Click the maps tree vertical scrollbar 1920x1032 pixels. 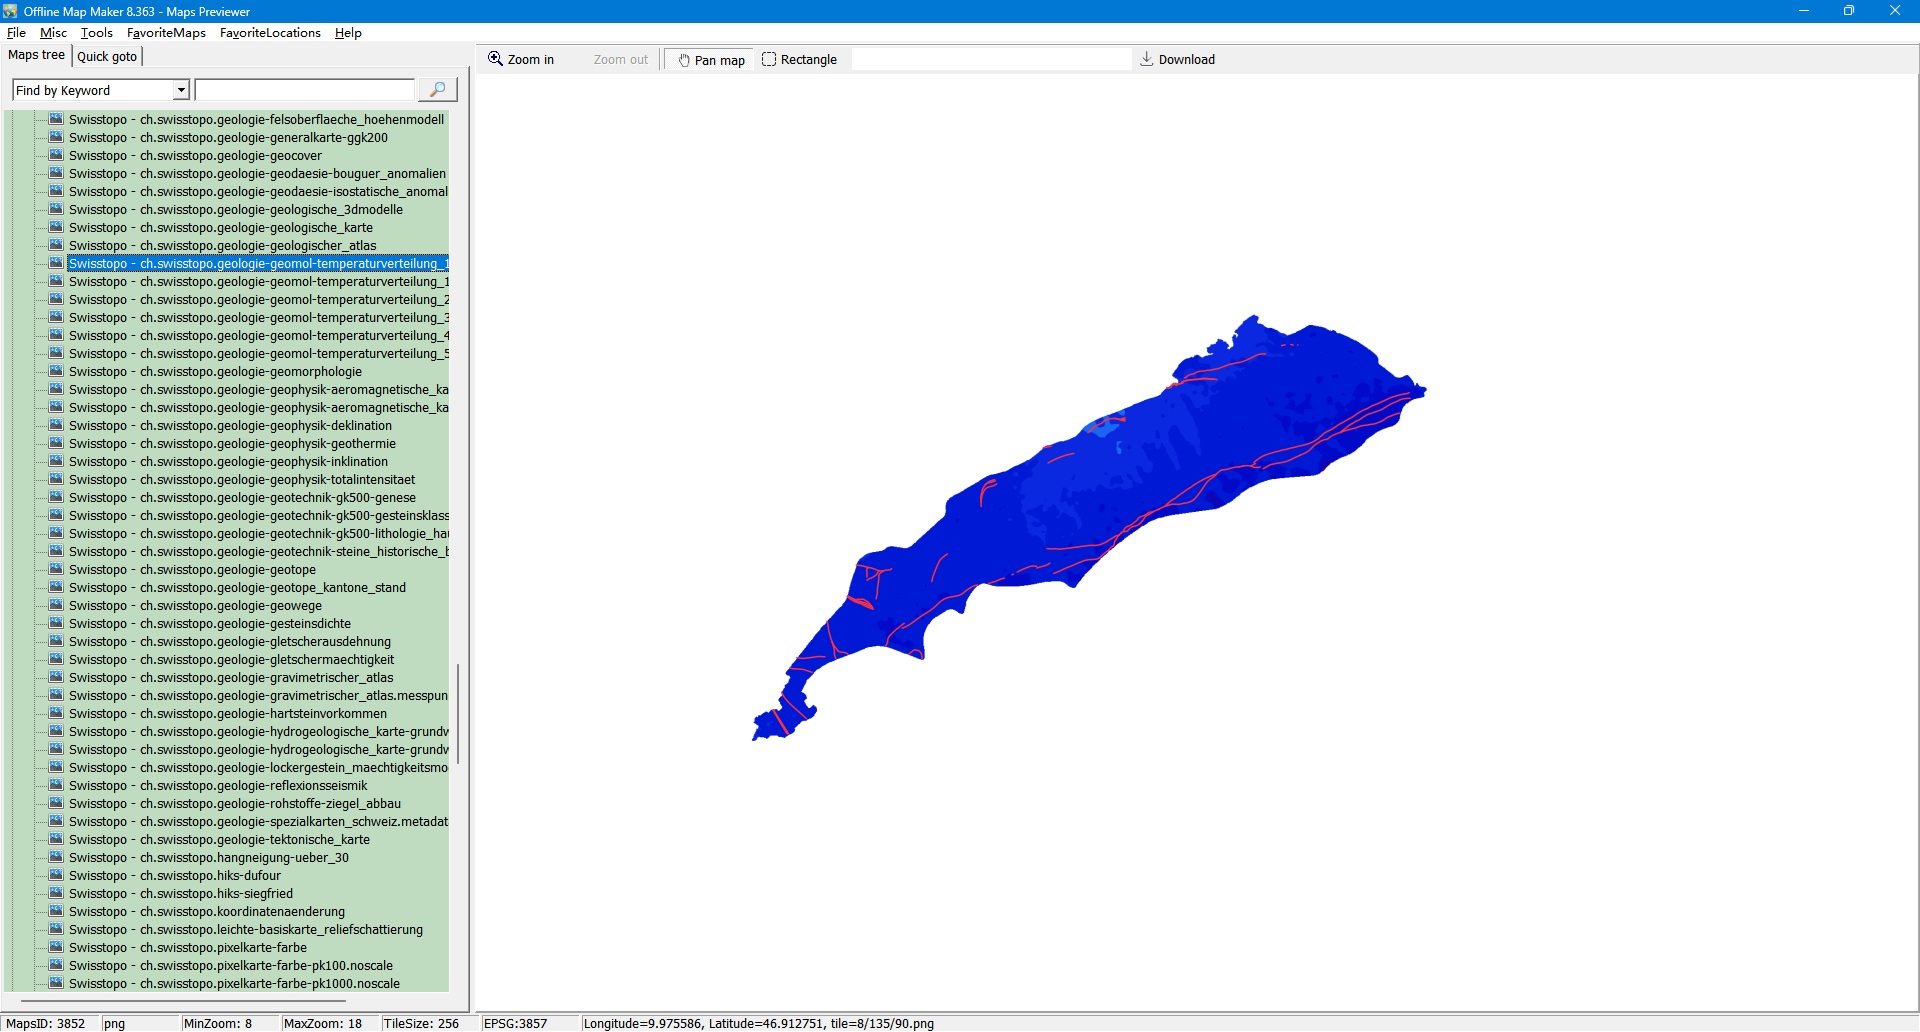[x=458, y=712]
